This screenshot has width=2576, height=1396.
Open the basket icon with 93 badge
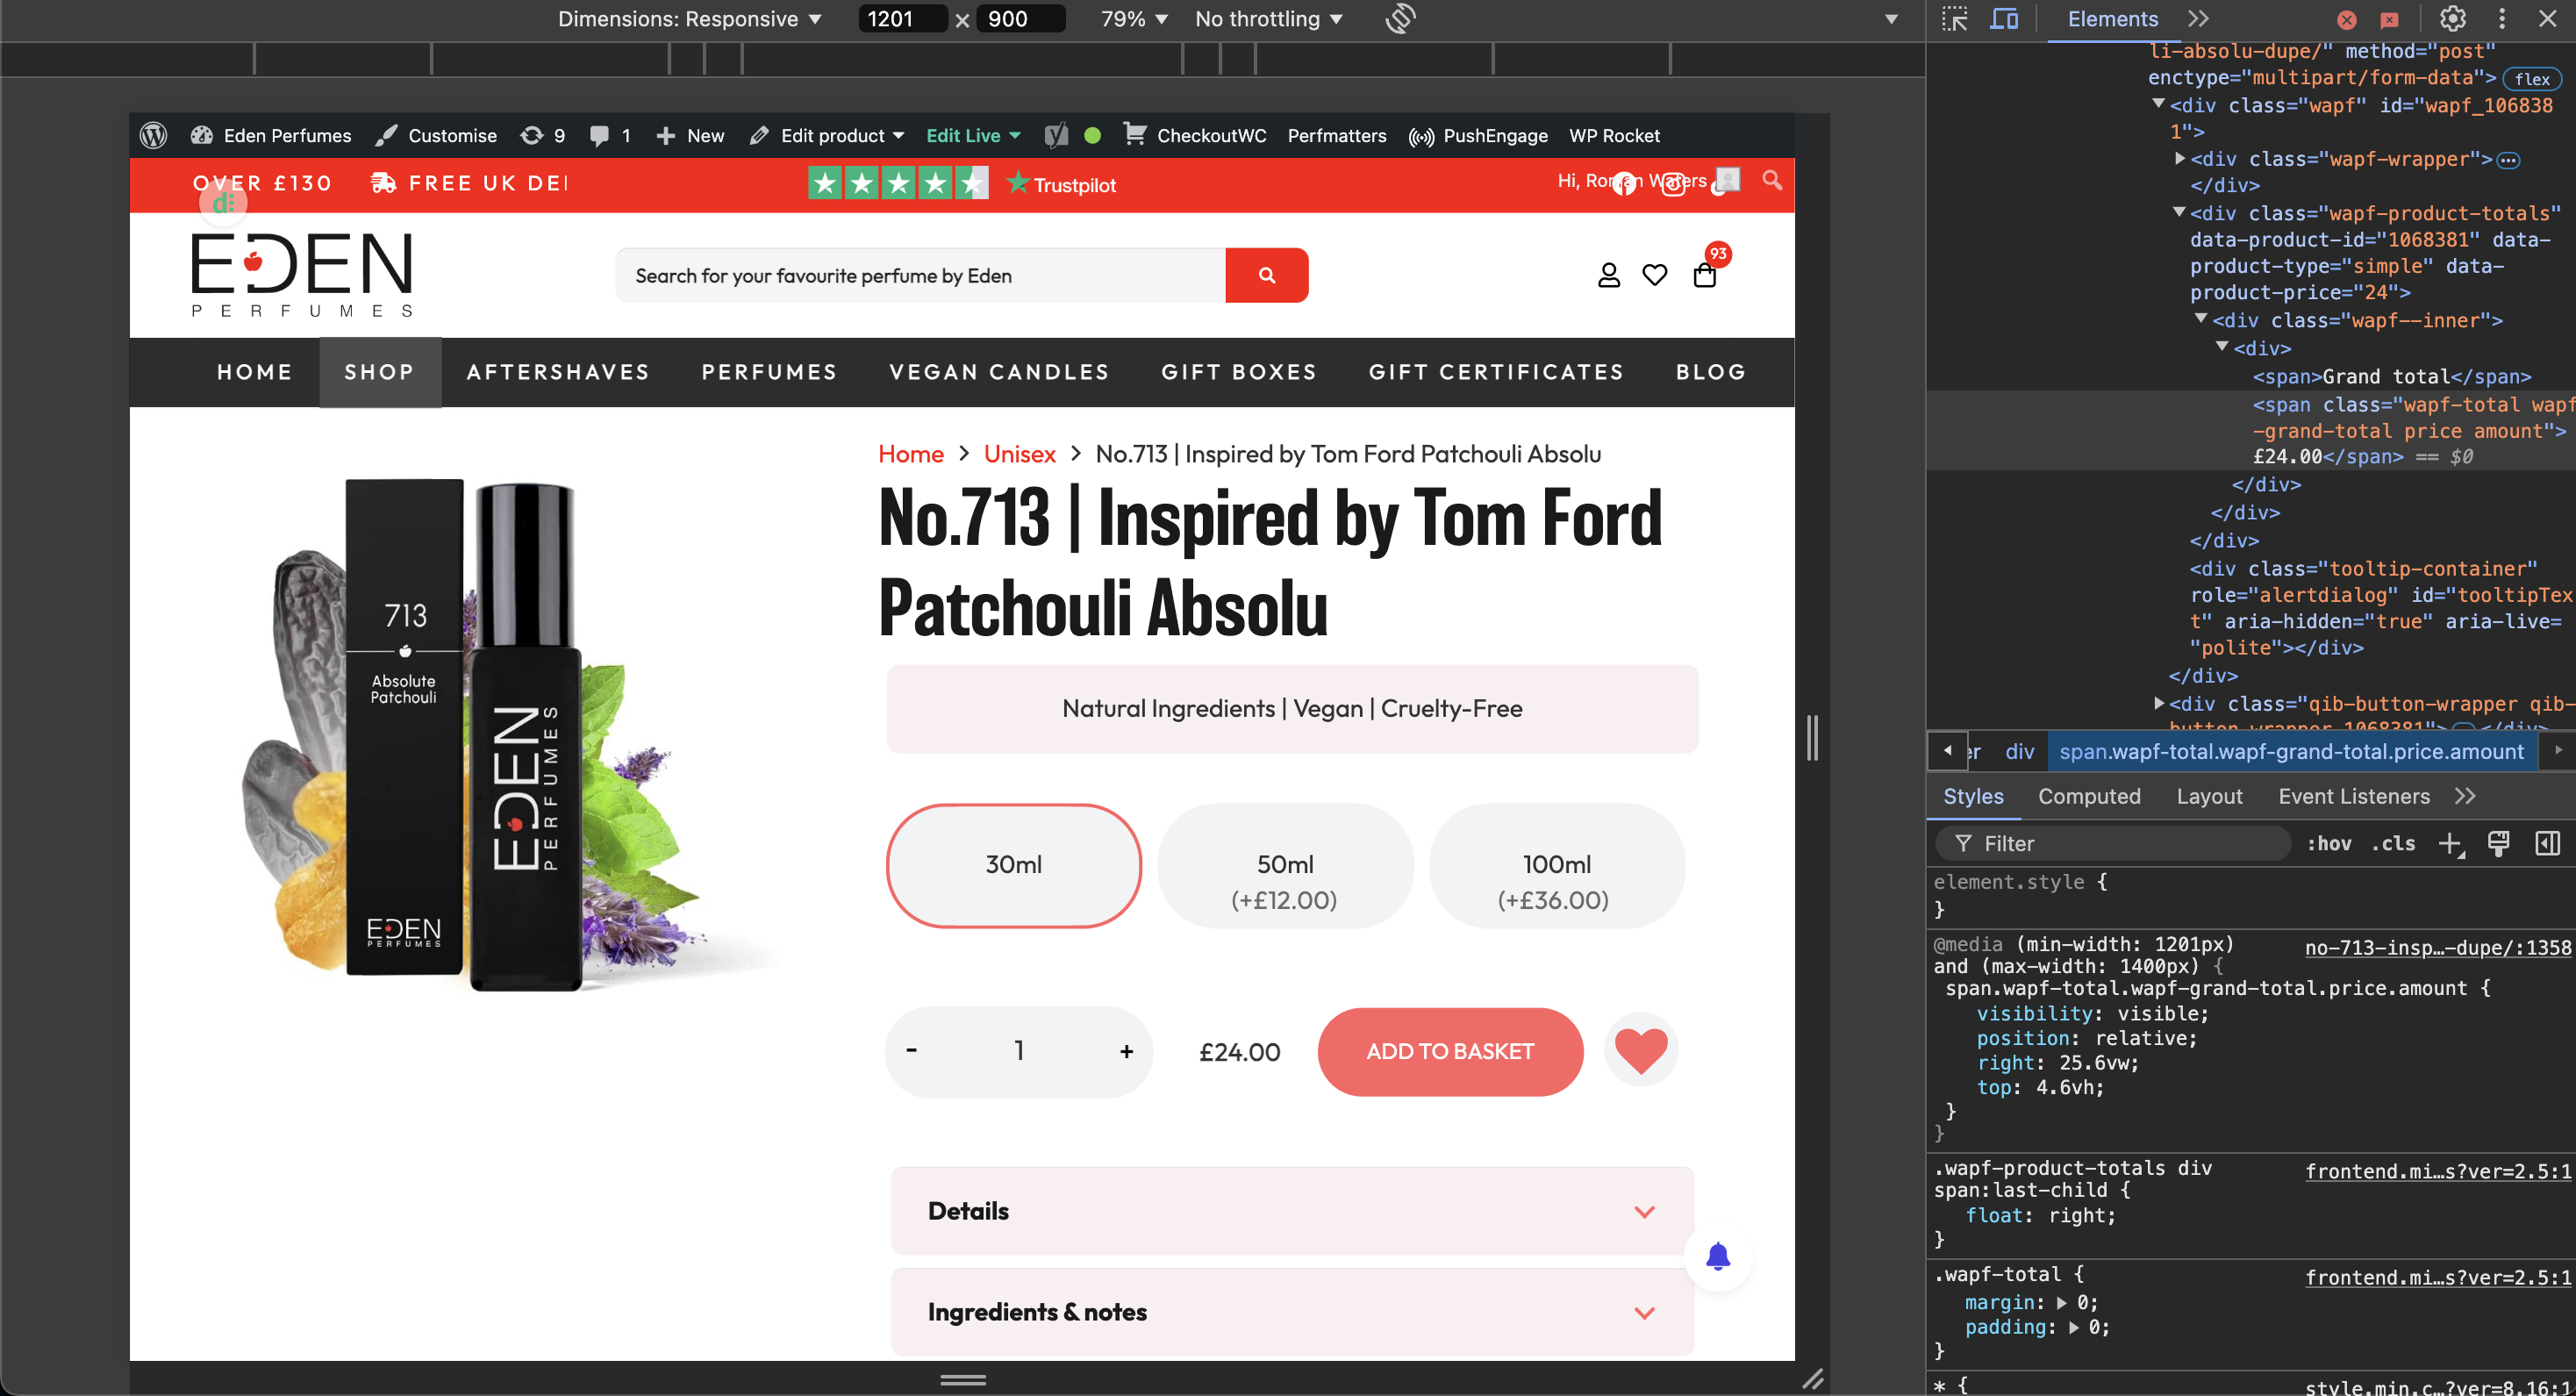(x=1705, y=275)
